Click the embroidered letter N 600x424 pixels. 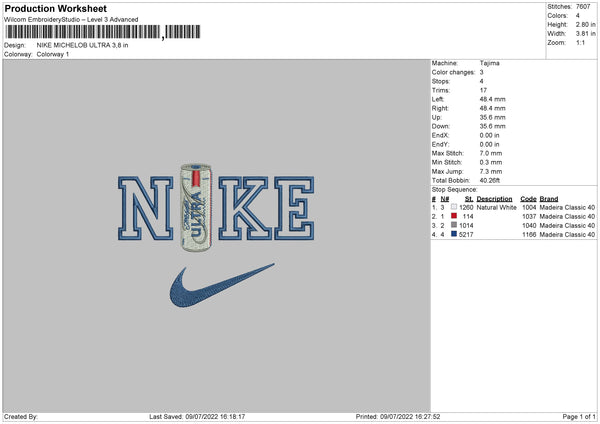click(x=145, y=208)
